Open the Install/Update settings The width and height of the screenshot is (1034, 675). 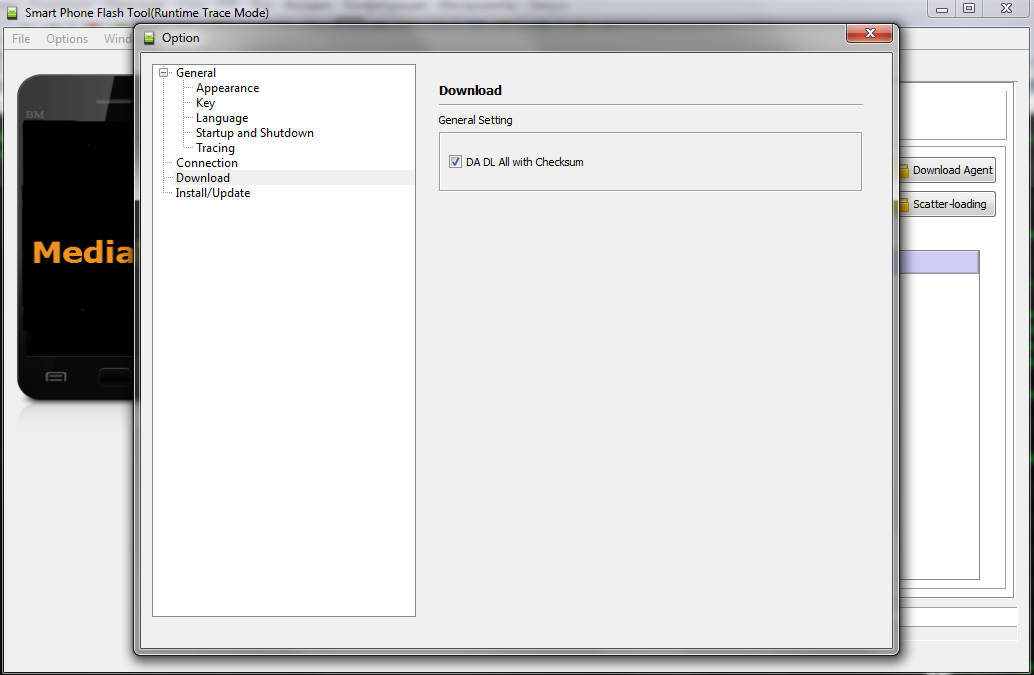[x=212, y=193]
